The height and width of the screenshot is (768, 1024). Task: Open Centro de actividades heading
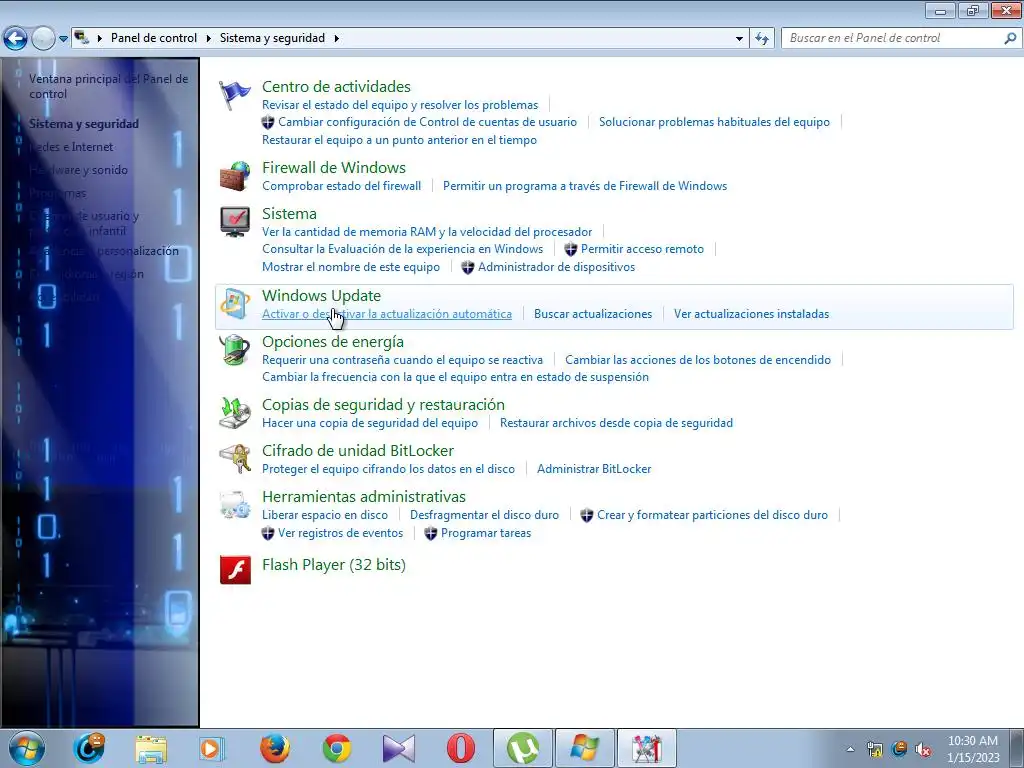pos(336,86)
